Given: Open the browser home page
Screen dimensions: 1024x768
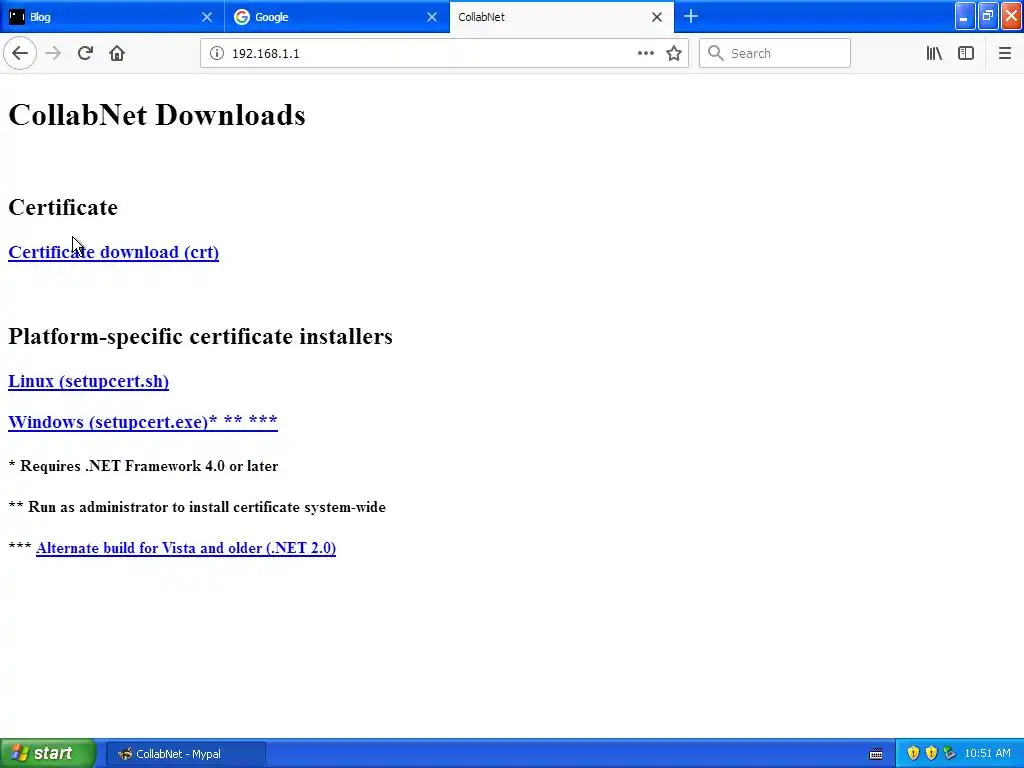Looking at the screenshot, I should [117, 54].
